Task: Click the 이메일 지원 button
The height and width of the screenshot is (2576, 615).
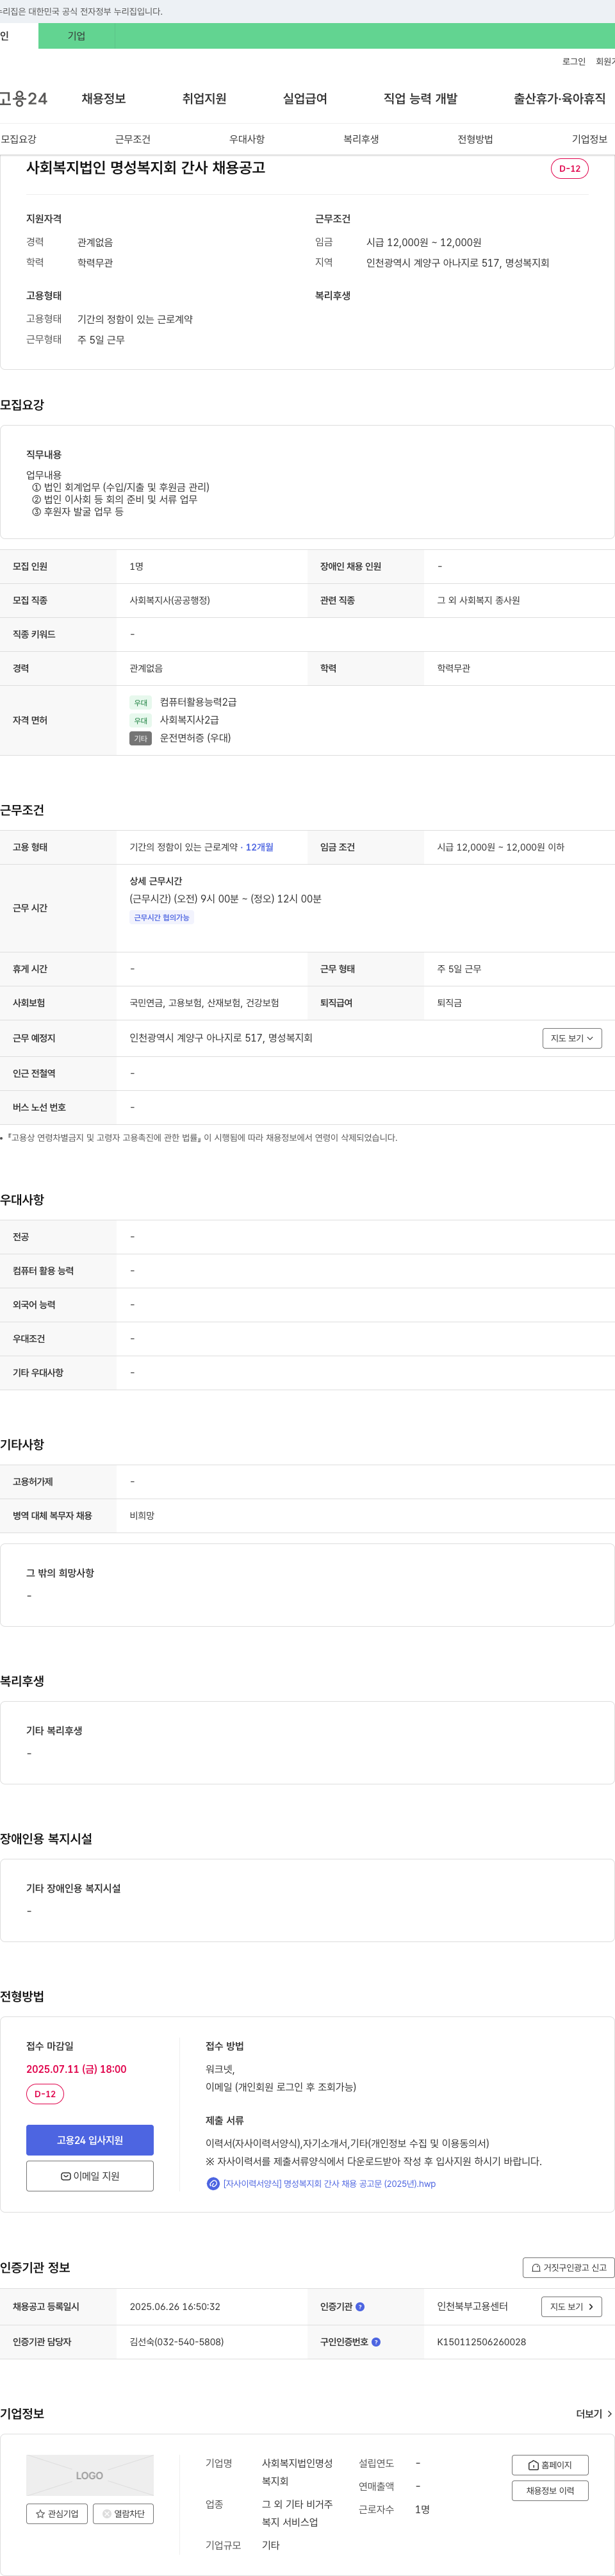Action: tap(90, 2175)
